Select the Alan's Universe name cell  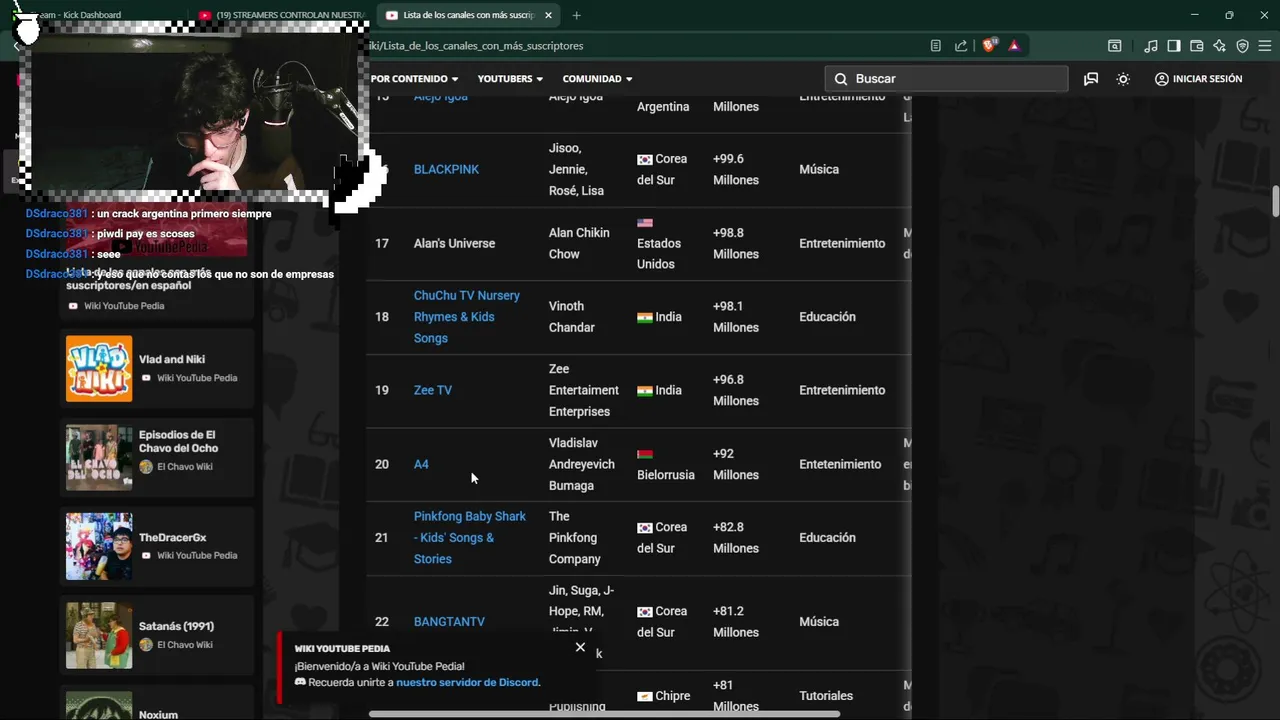coord(454,244)
